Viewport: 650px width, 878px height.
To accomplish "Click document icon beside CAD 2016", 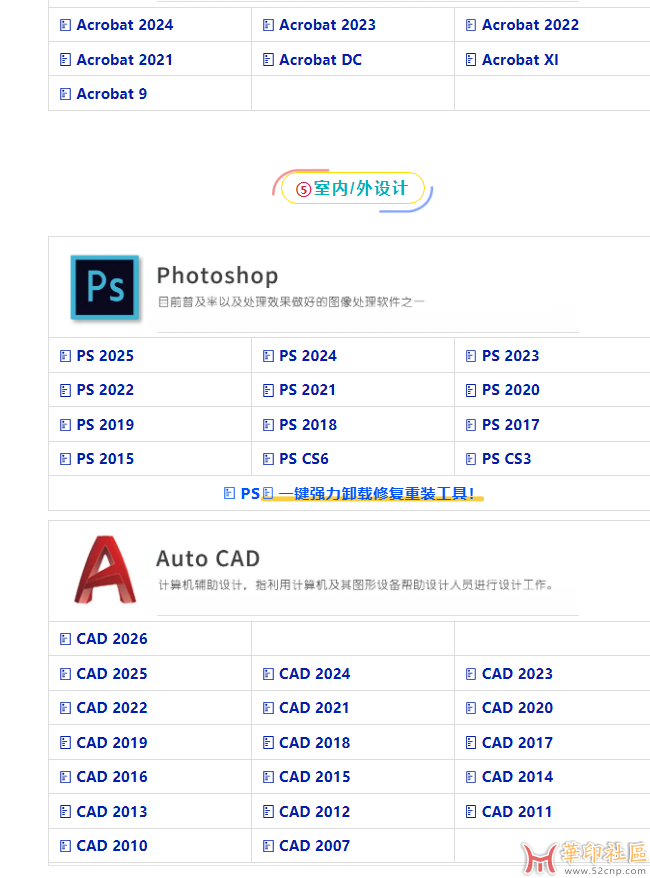I will [66, 776].
